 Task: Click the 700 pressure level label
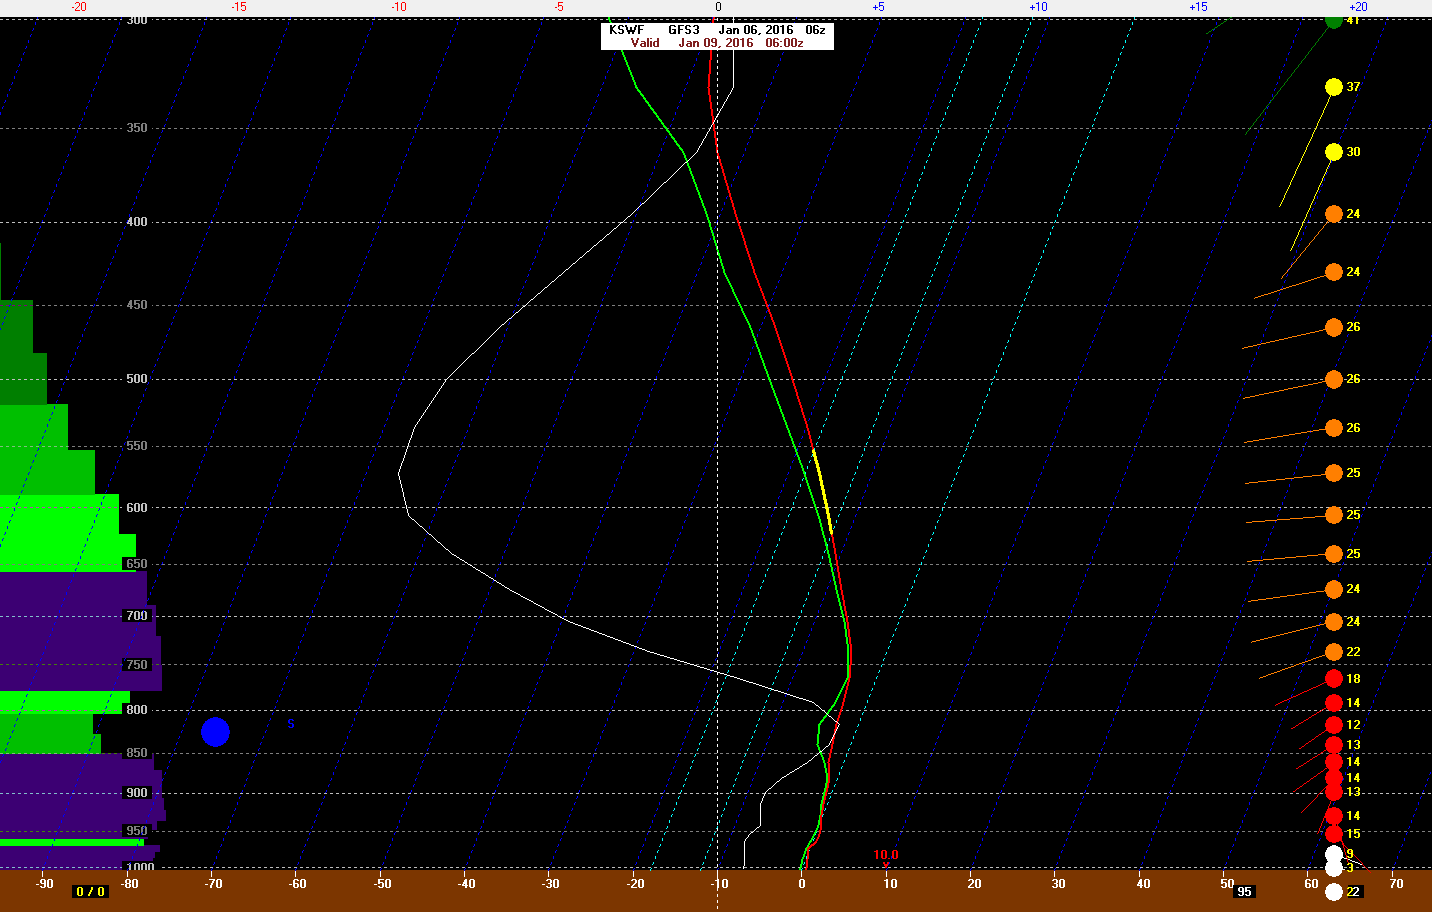click(x=137, y=616)
